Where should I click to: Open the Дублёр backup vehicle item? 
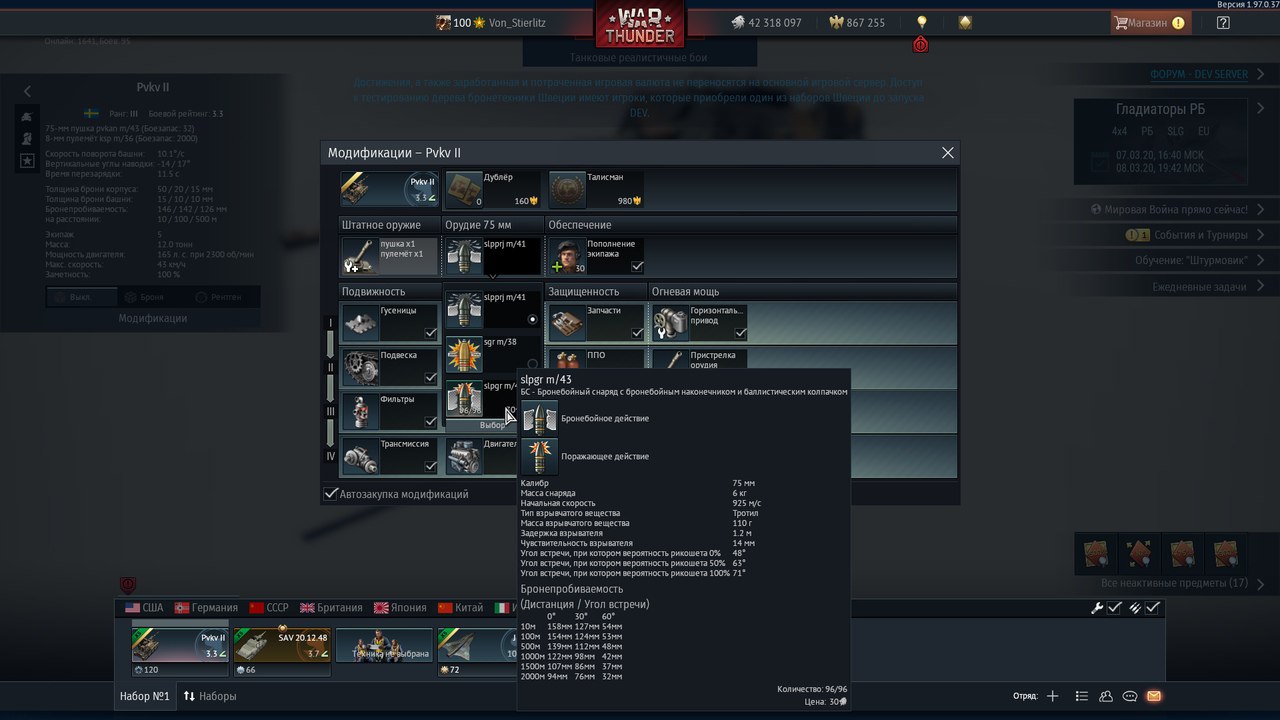click(x=492, y=188)
